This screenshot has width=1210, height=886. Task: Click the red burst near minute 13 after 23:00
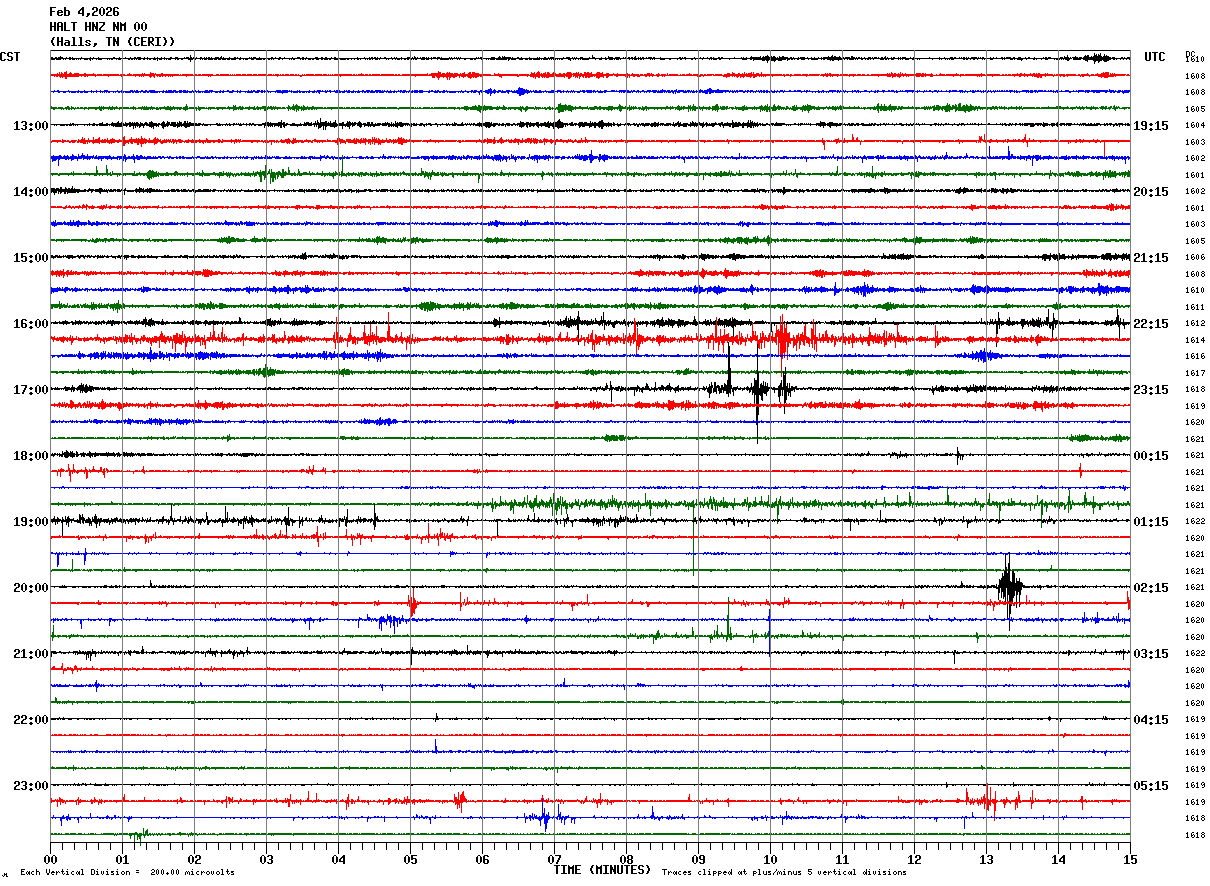(x=990, y=800)
